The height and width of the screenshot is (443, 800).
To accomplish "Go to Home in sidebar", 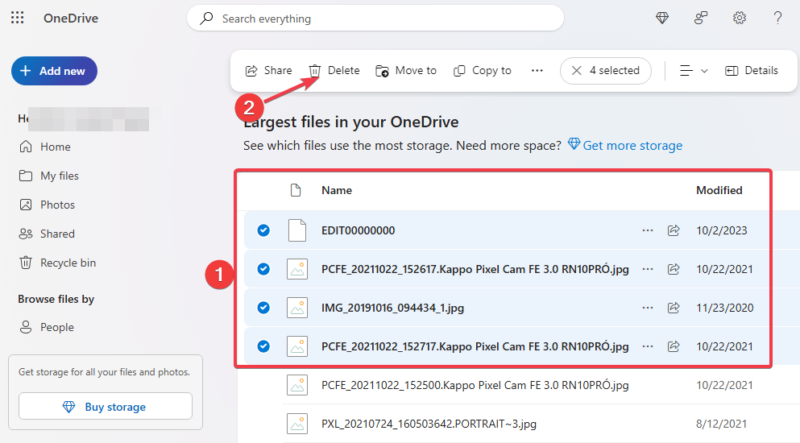I will pos(45,147).
